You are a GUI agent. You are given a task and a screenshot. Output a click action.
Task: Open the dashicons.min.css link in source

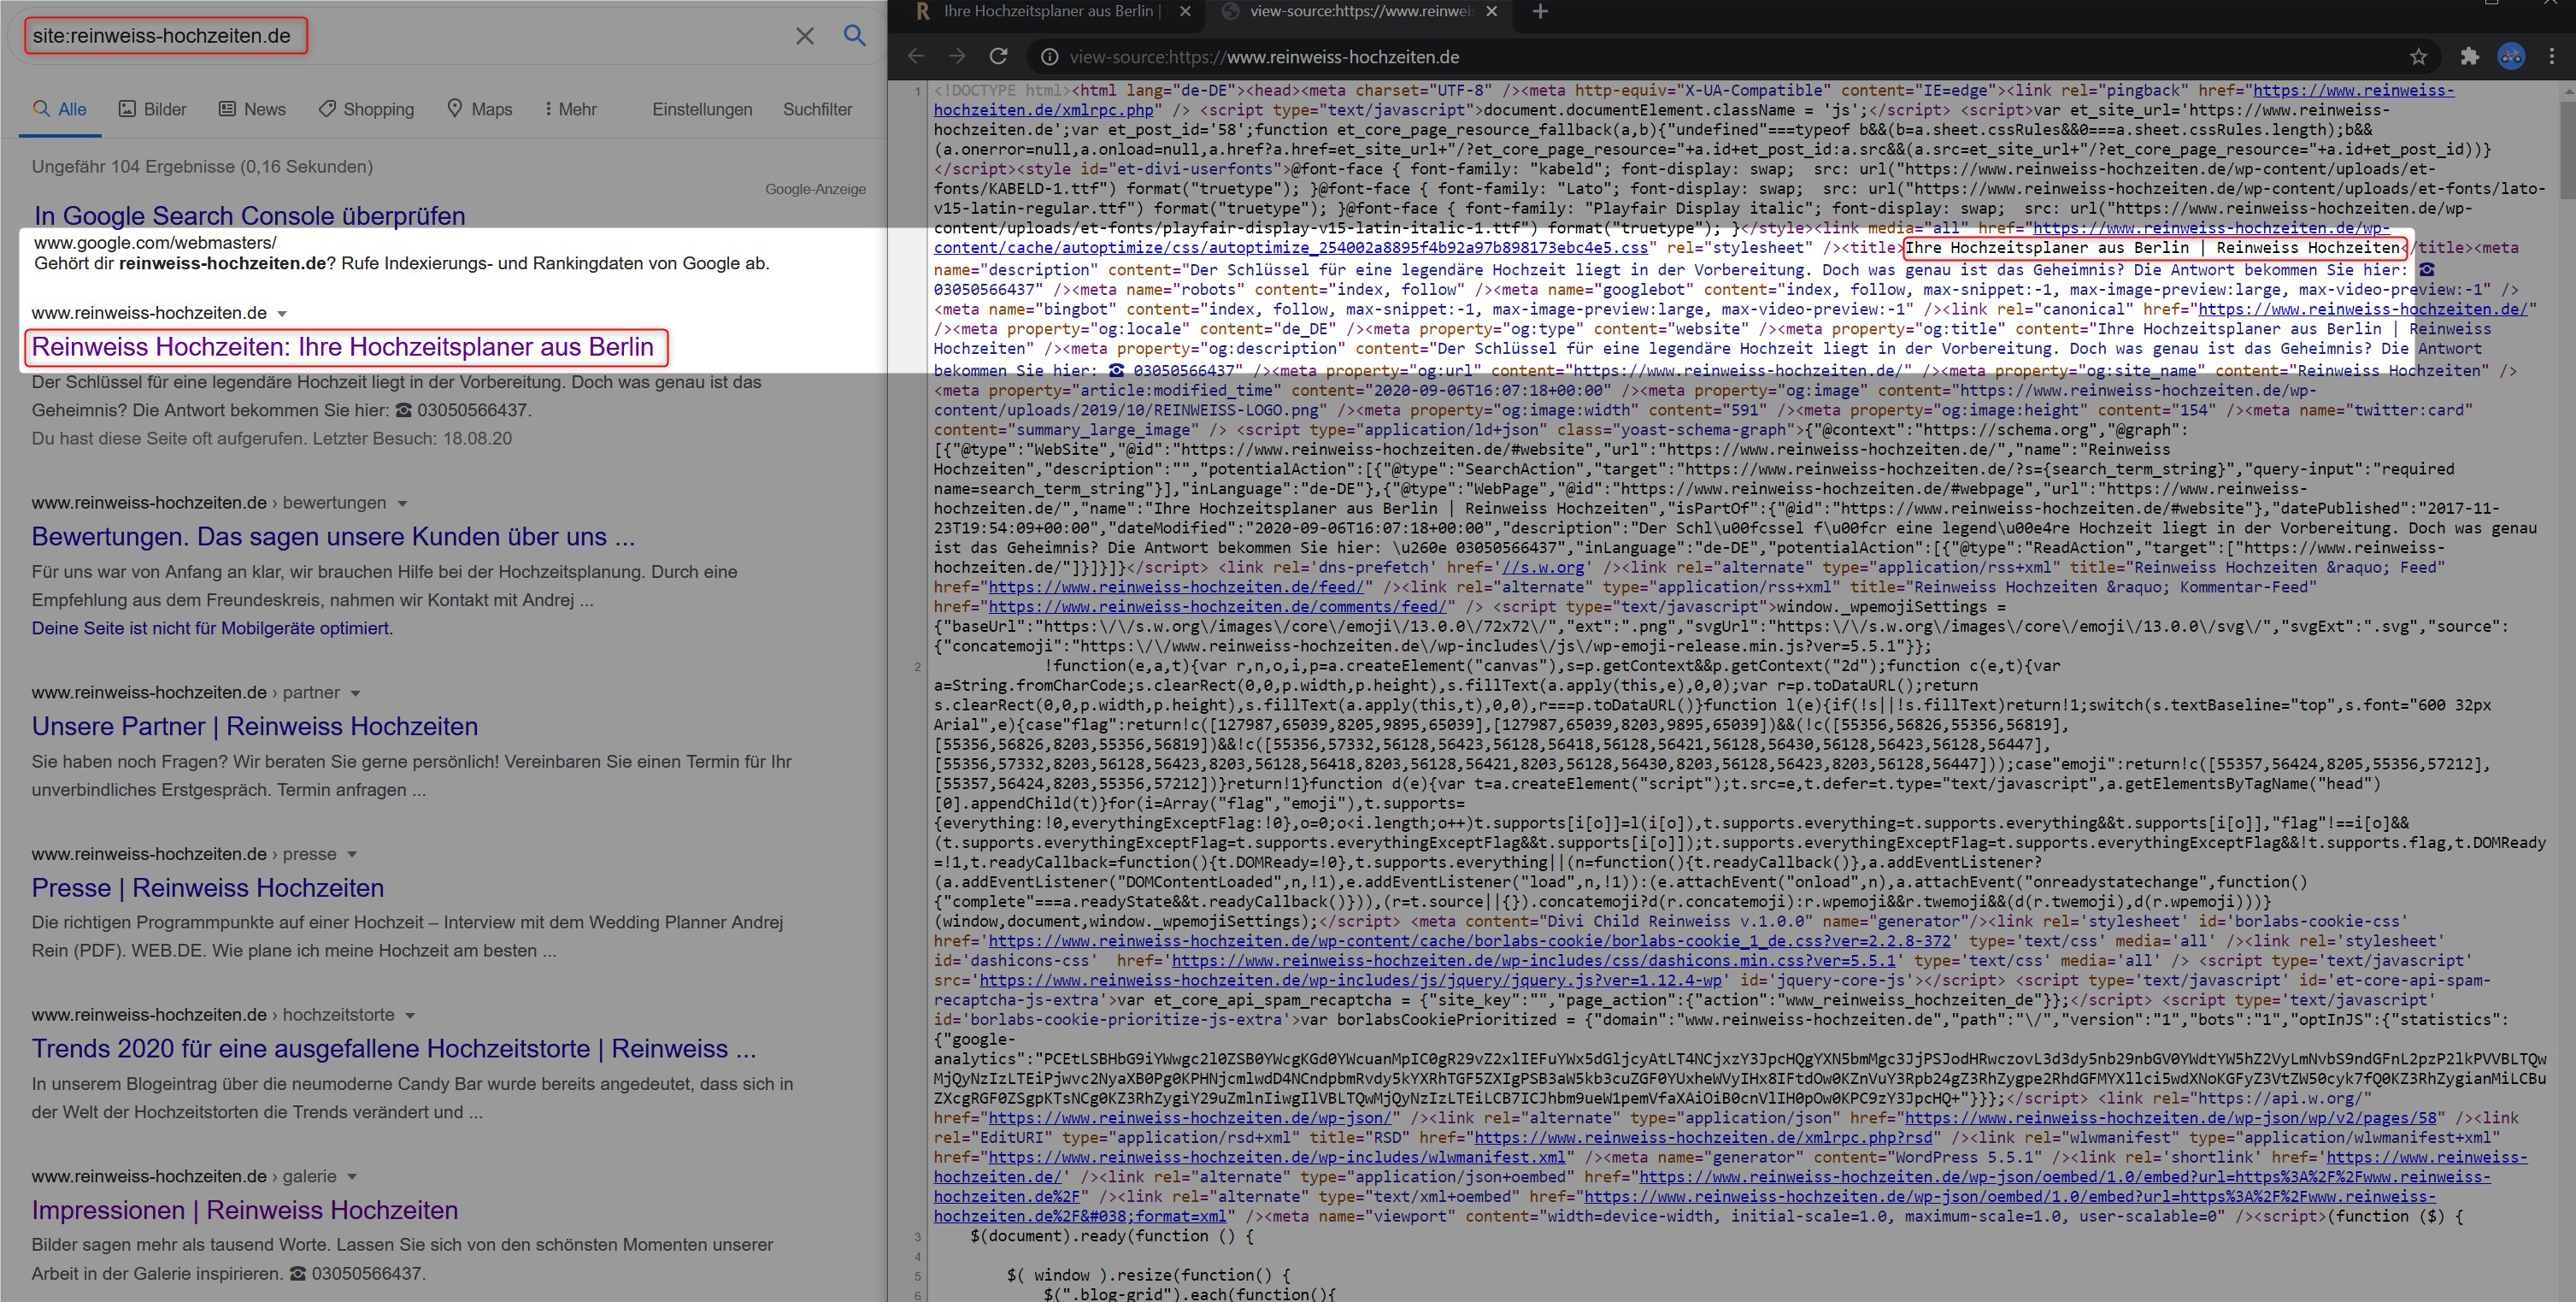1534,961
